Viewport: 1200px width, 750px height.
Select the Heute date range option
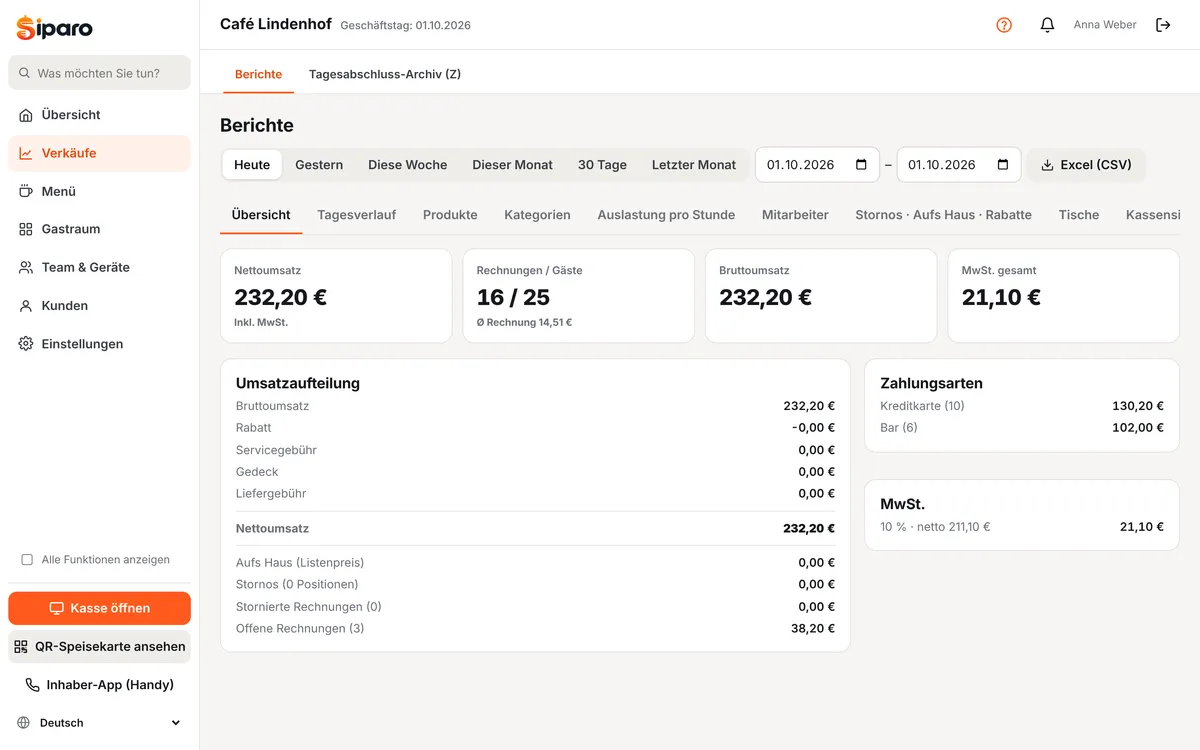tap(252, 165)
